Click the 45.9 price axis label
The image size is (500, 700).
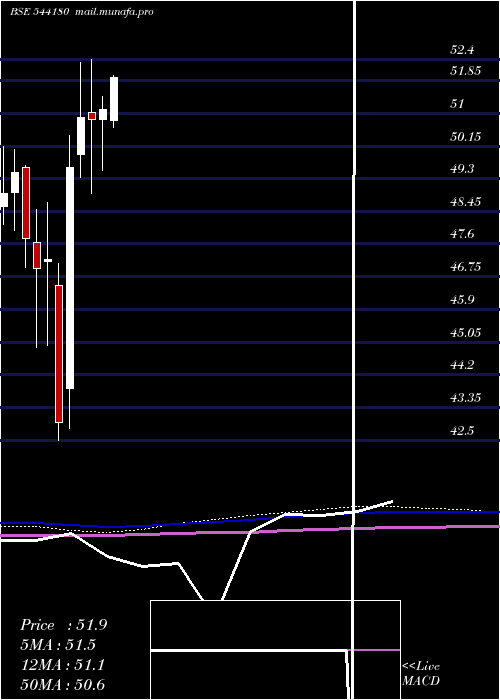pos(462,300)
